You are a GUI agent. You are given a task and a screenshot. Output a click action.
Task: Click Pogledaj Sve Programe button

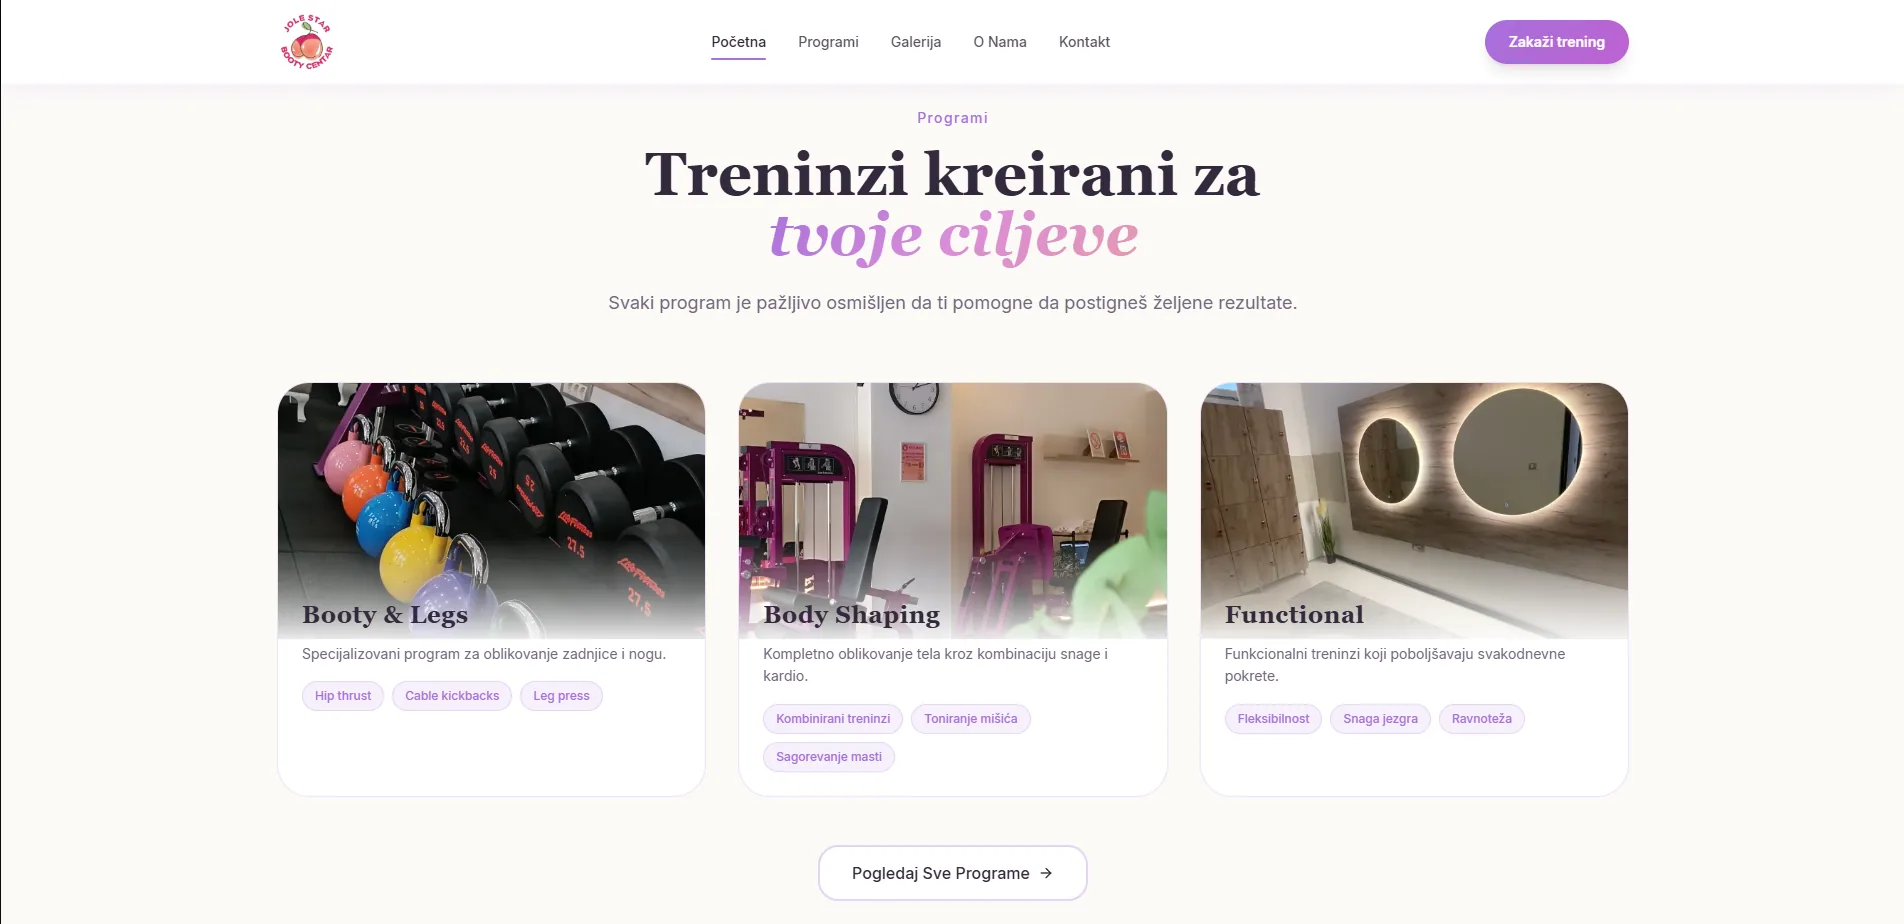tap(952, 873)
